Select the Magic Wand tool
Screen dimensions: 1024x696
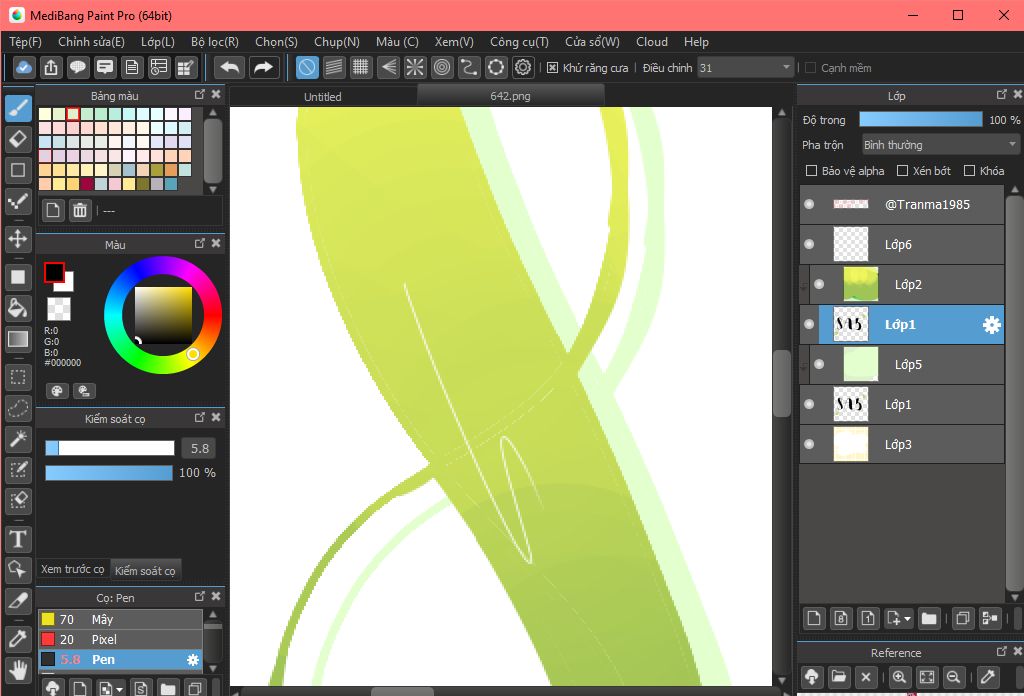(18, 439)
